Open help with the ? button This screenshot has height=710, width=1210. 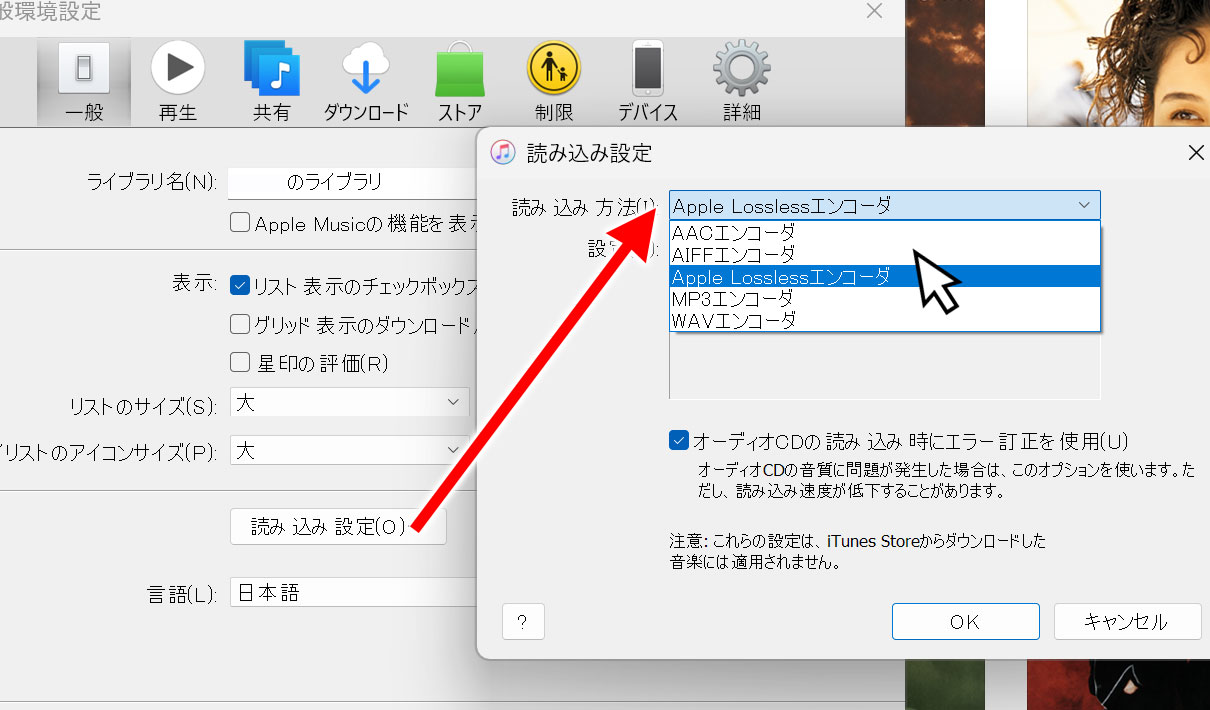523,621
